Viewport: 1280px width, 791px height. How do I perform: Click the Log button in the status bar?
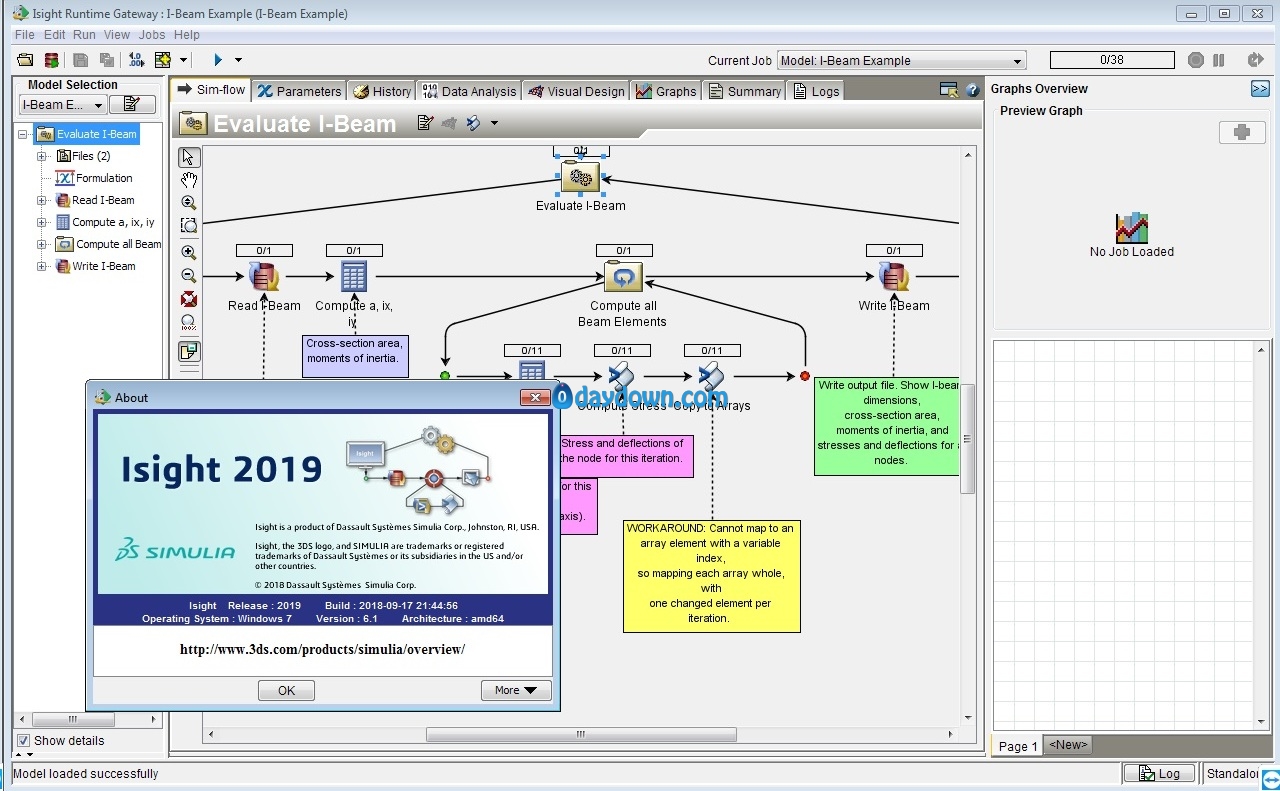click(1159, 773)
